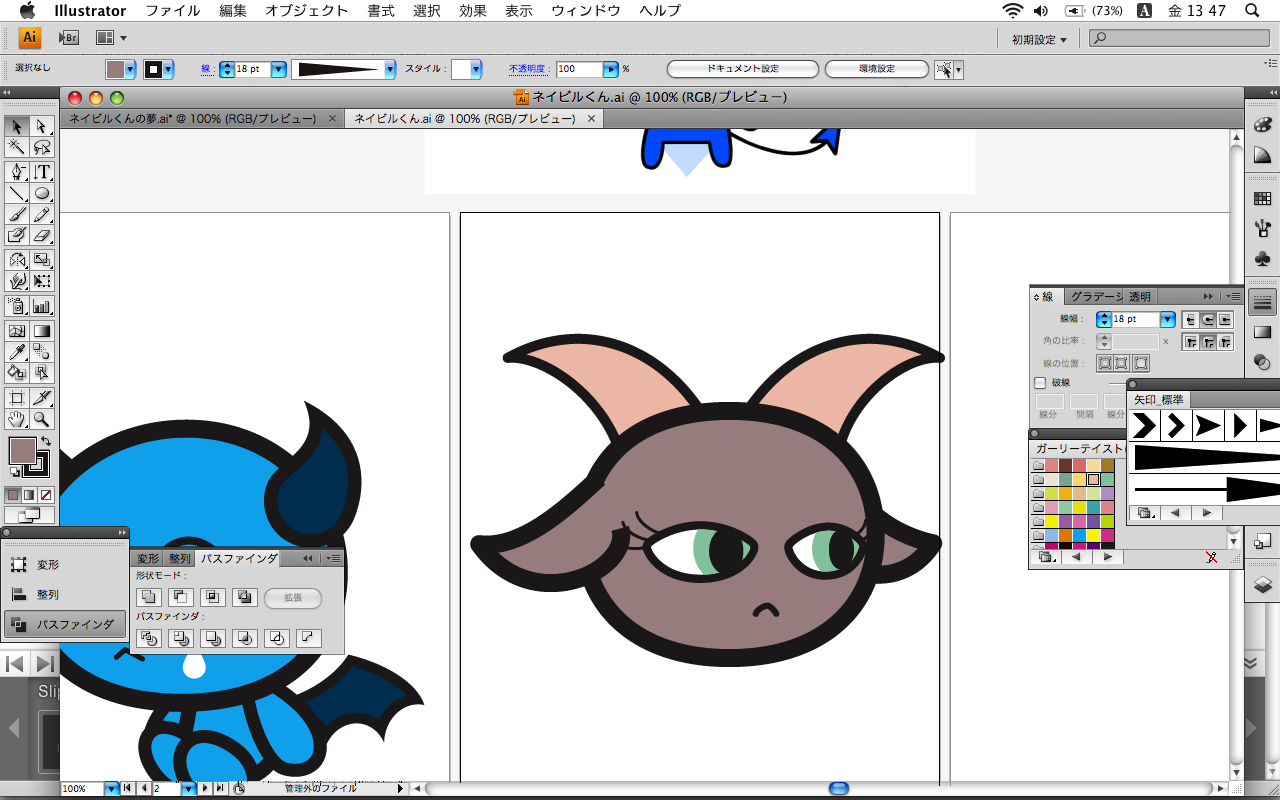Click the first shape mode icon in Pathfinder

(x=149, y=598)
